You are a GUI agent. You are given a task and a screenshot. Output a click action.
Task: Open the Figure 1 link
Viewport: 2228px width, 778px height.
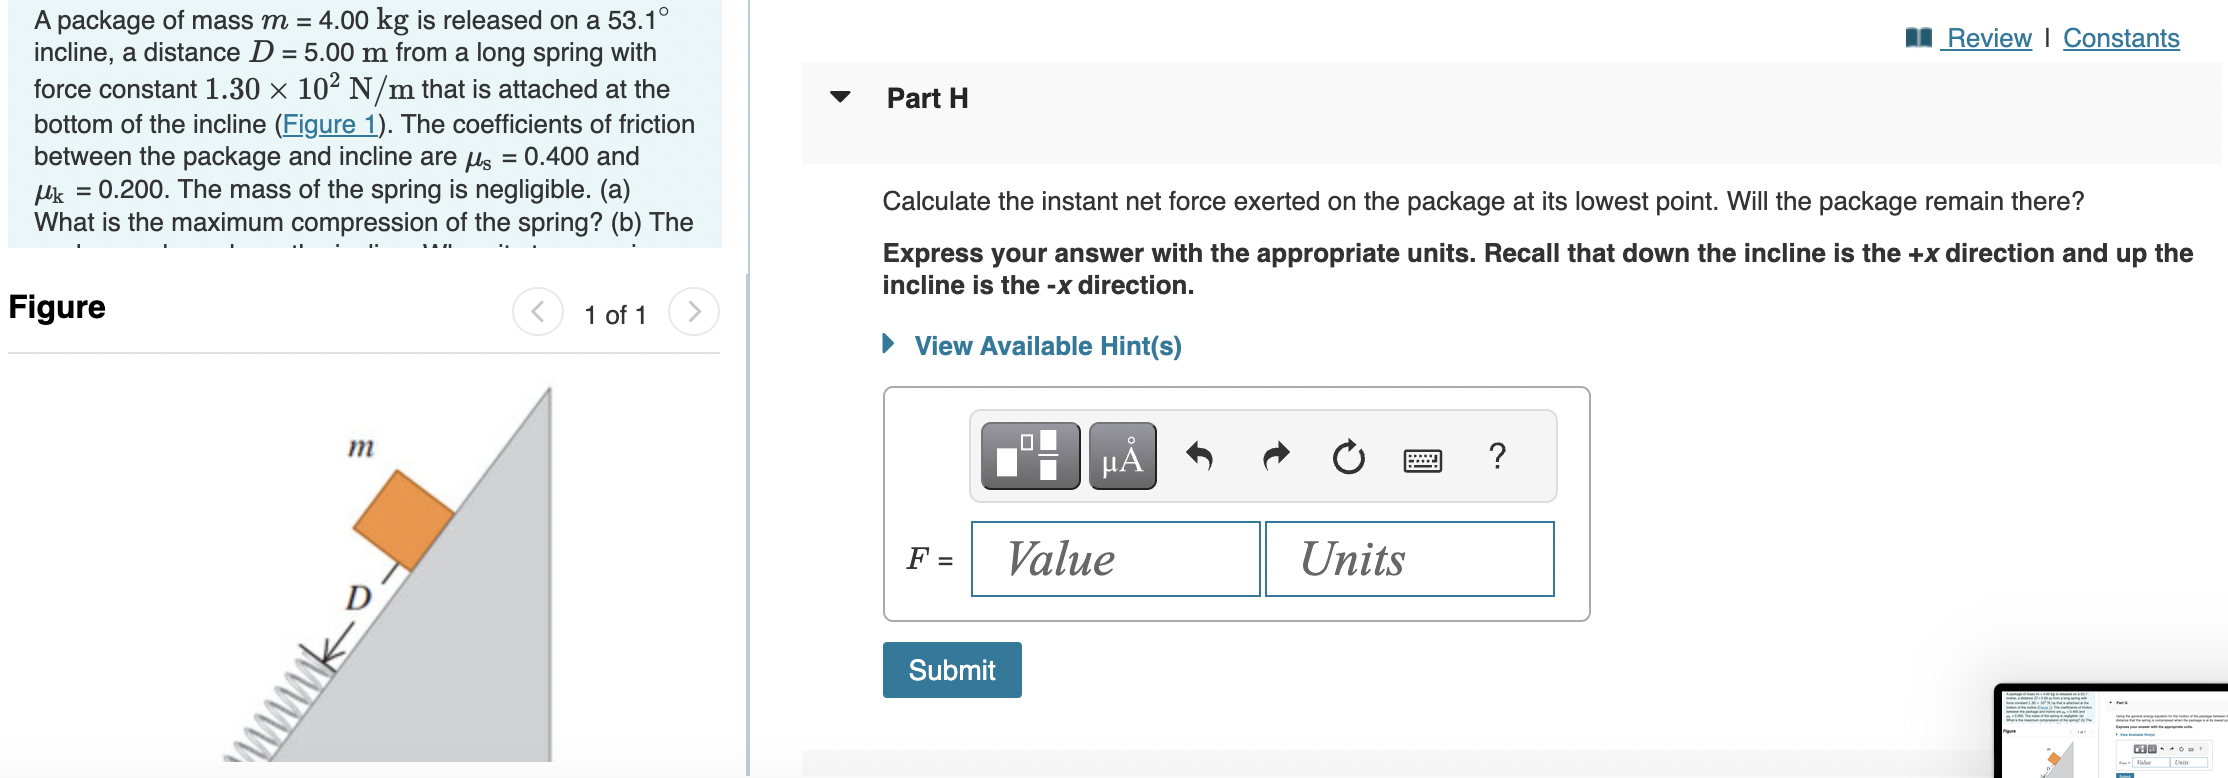coord(330,123)
